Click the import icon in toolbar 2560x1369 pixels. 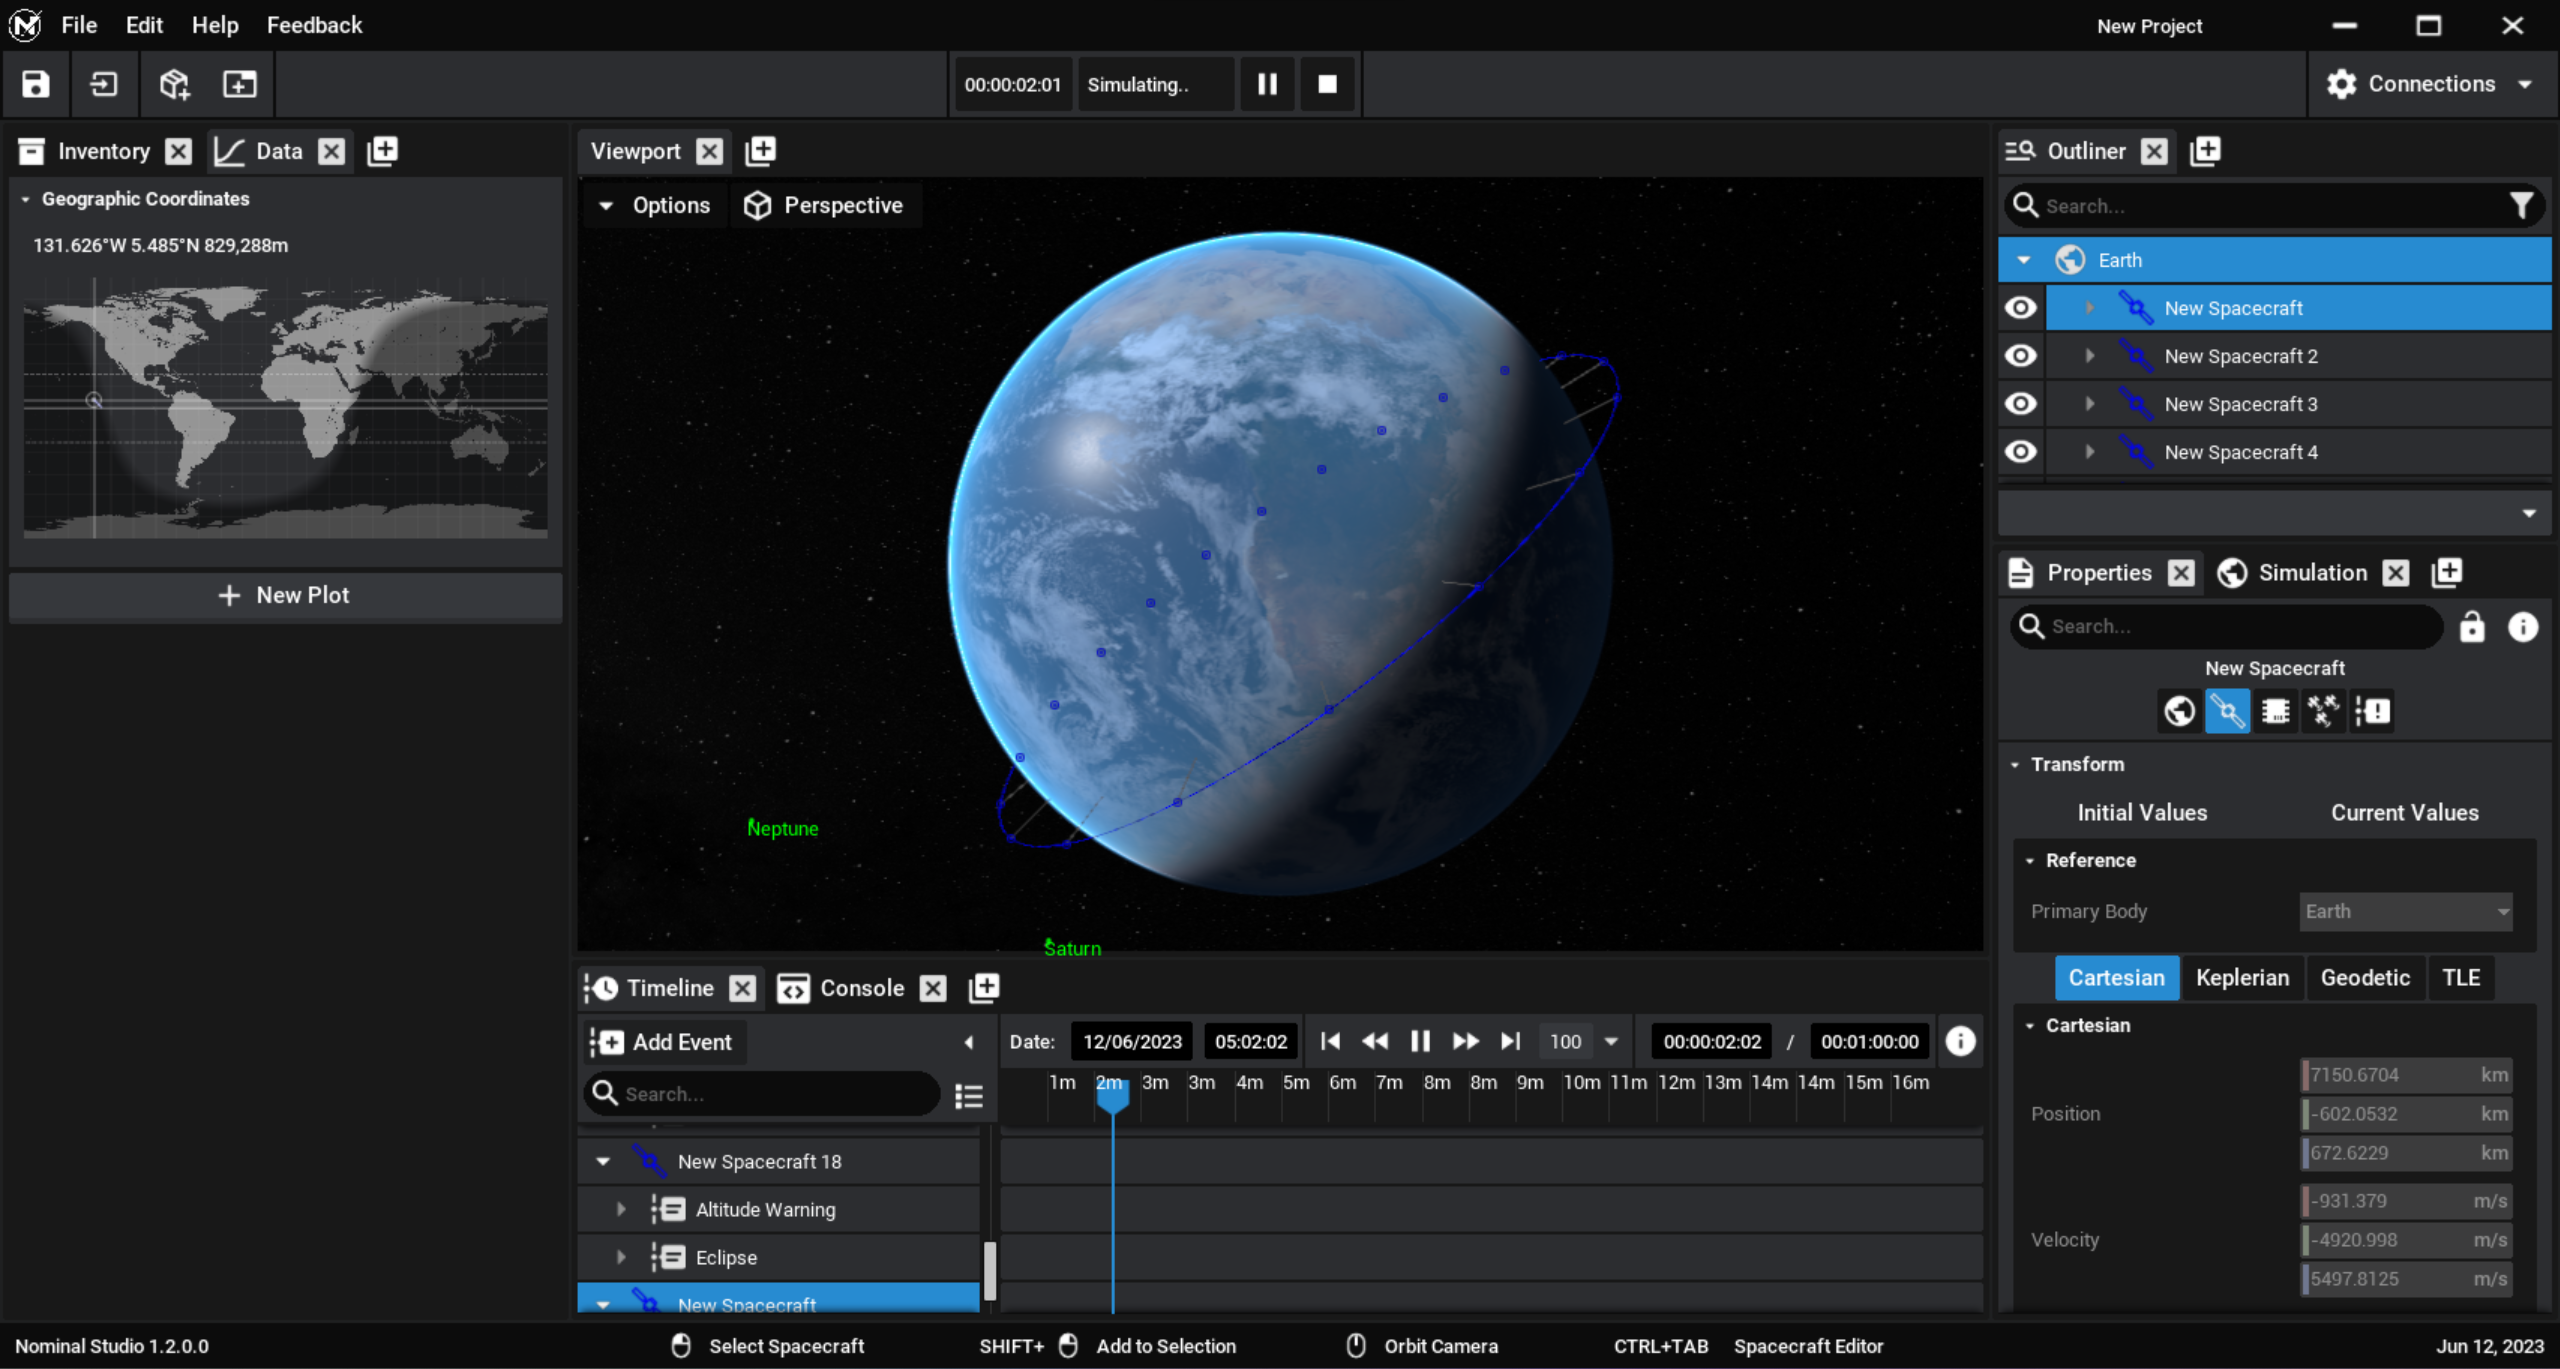104,84
